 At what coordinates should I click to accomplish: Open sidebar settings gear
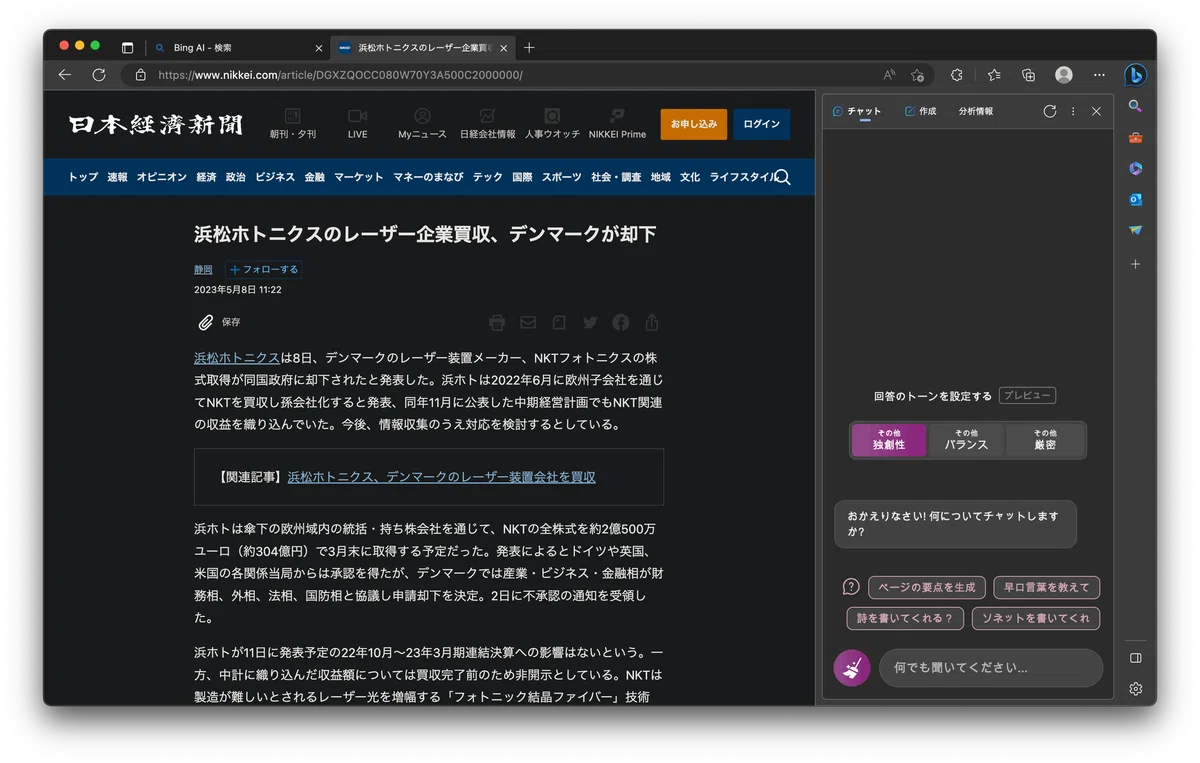pos(1135,689)
